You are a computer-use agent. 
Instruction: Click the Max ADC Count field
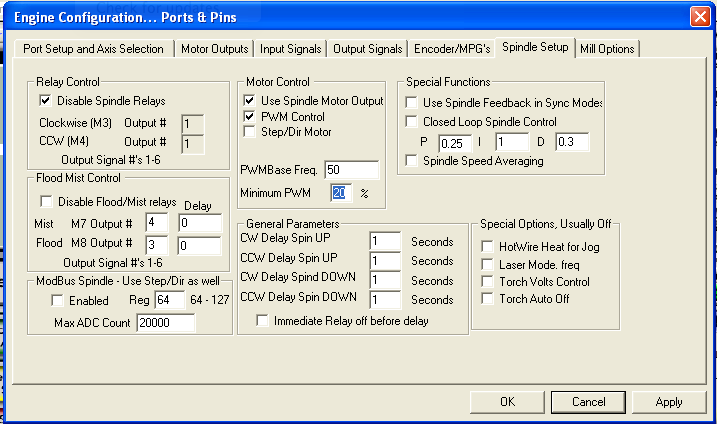(167, 322)
